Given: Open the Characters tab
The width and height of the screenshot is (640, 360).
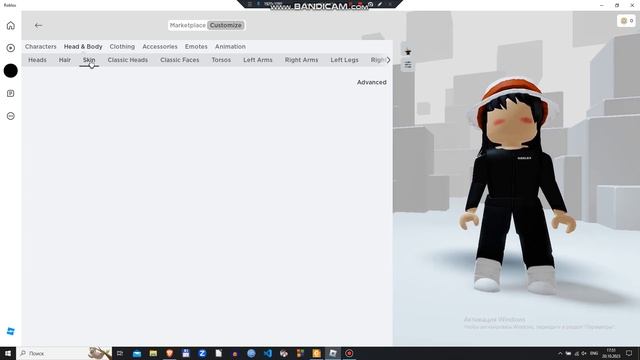Looking at the screenshot, I should click(x=40, y=47).
